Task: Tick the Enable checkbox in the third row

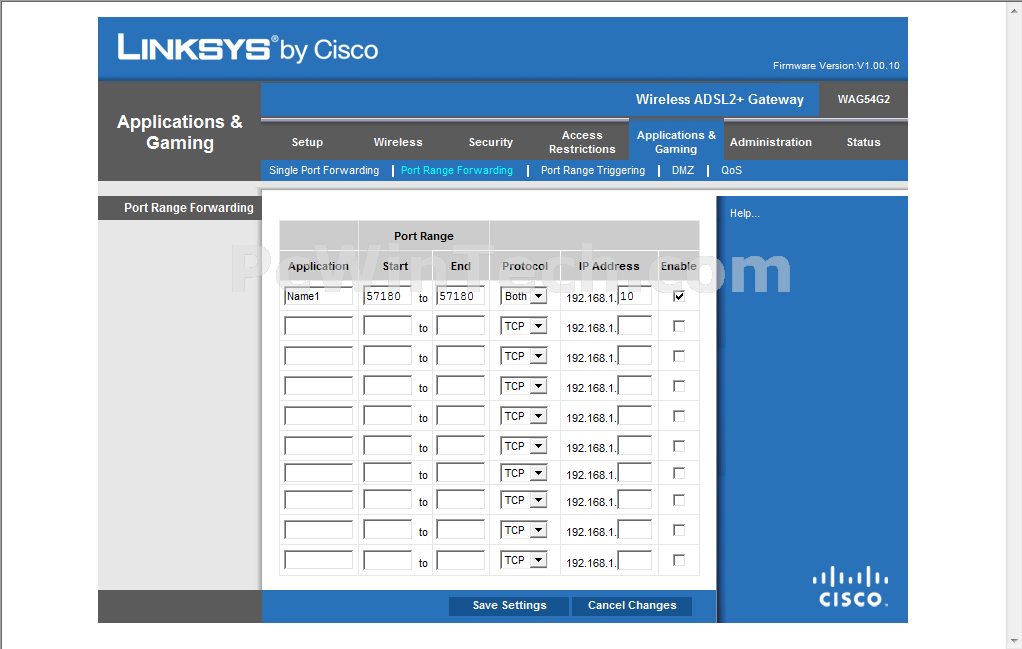Action: point(679,356)
